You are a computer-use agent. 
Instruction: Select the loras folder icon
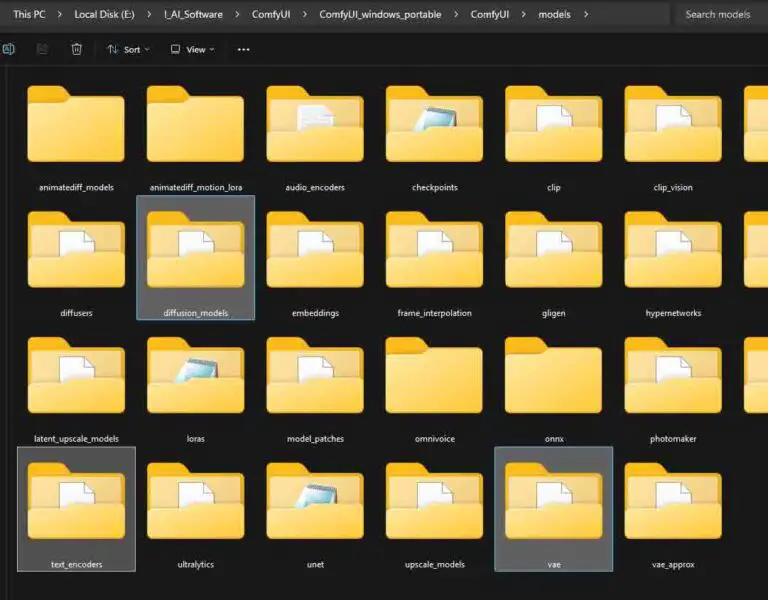[195, 375]
